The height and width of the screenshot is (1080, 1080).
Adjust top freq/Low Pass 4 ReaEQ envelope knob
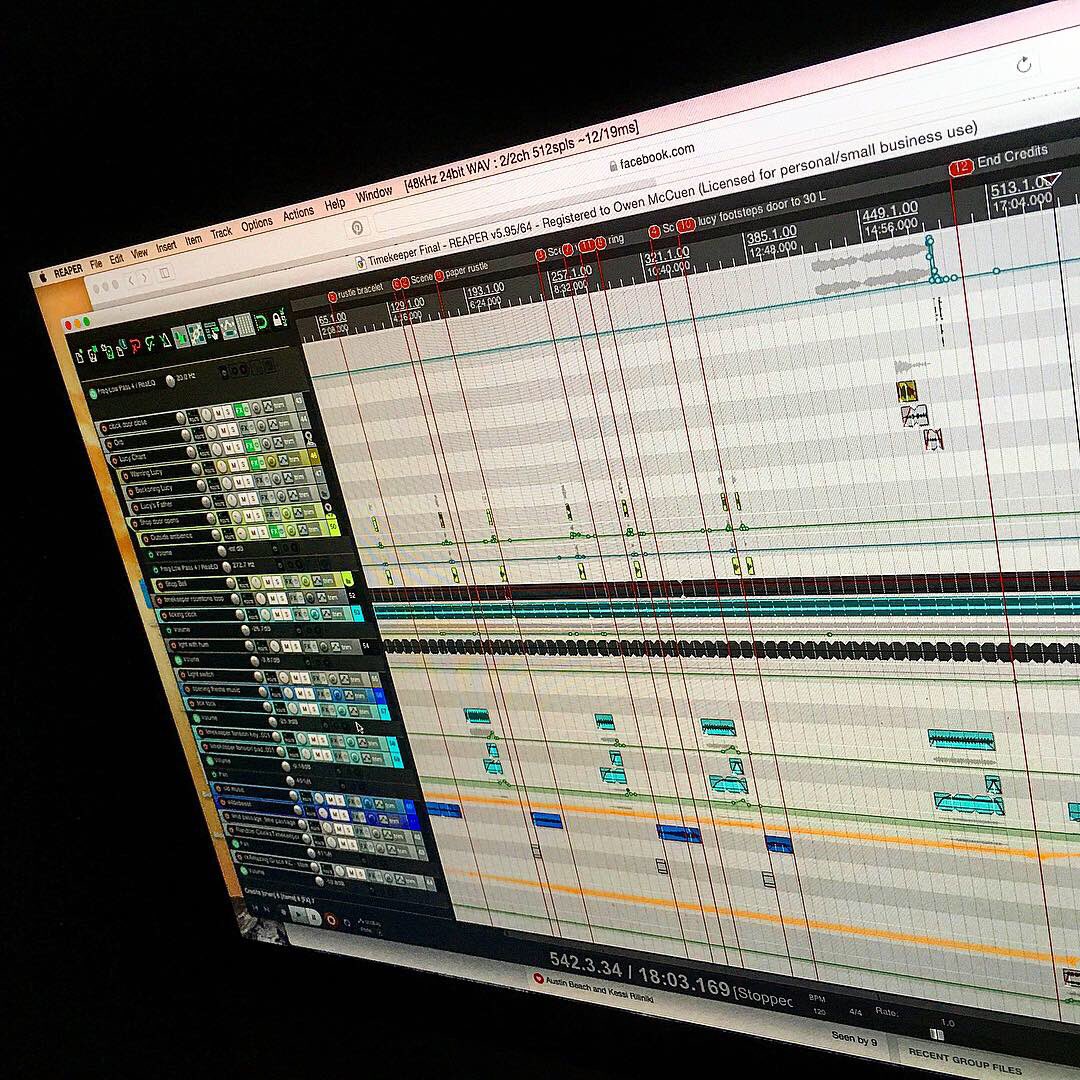tap(170, 381)
